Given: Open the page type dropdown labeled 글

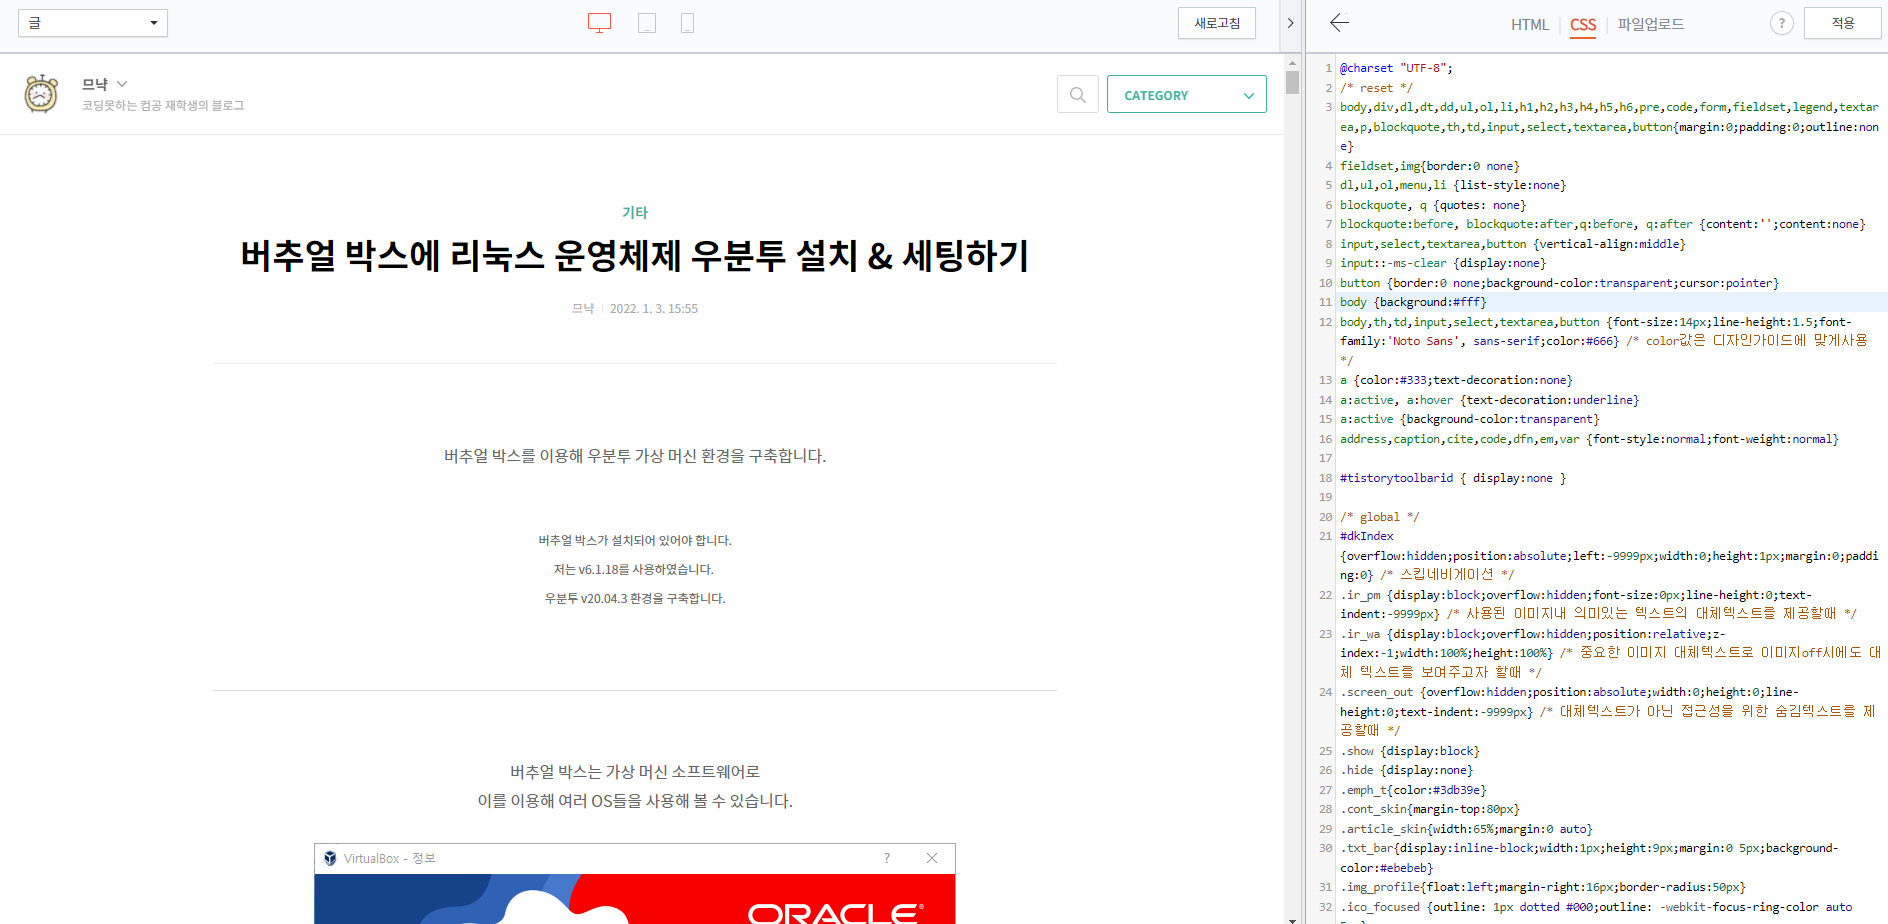Looking at the screenshot, I should click(x=93, y=23).
